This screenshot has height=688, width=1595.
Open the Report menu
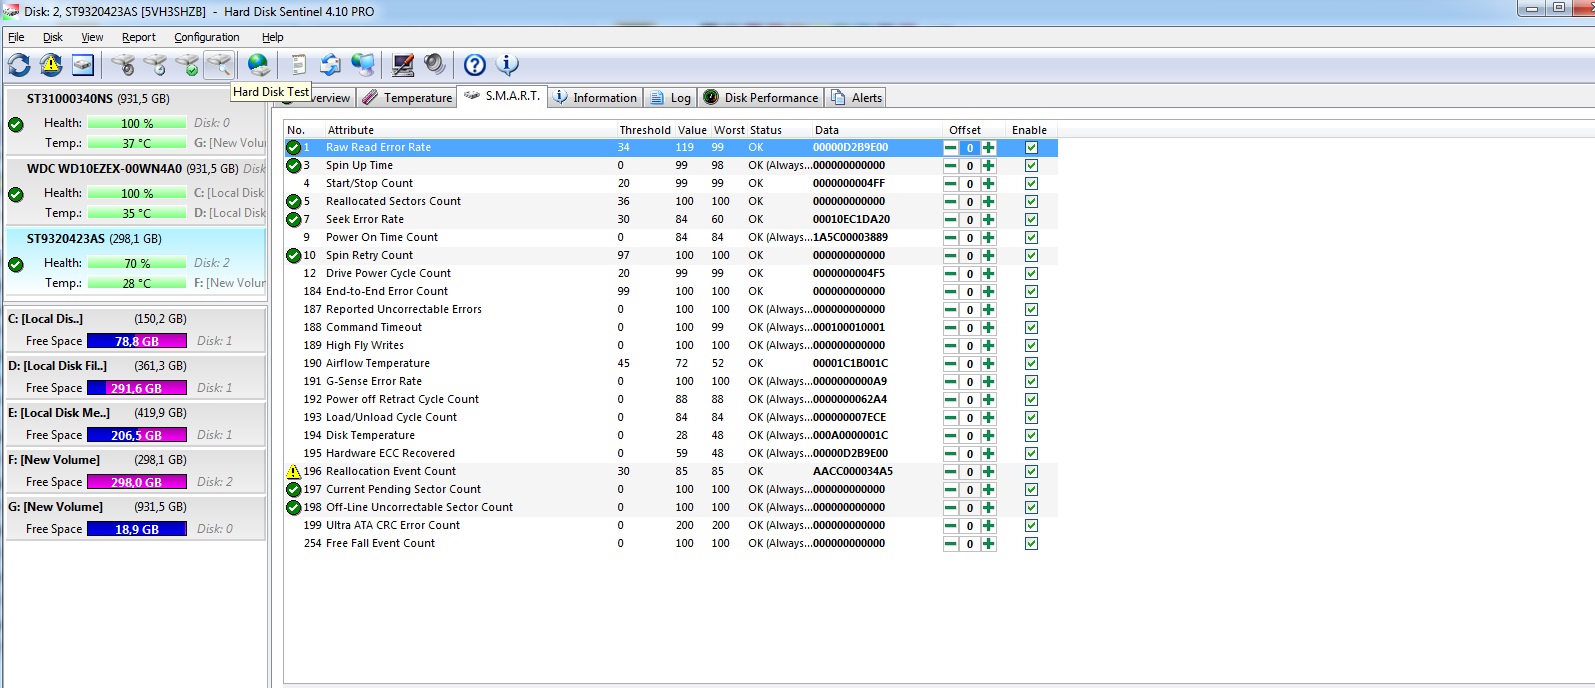[x=139, y=37]
